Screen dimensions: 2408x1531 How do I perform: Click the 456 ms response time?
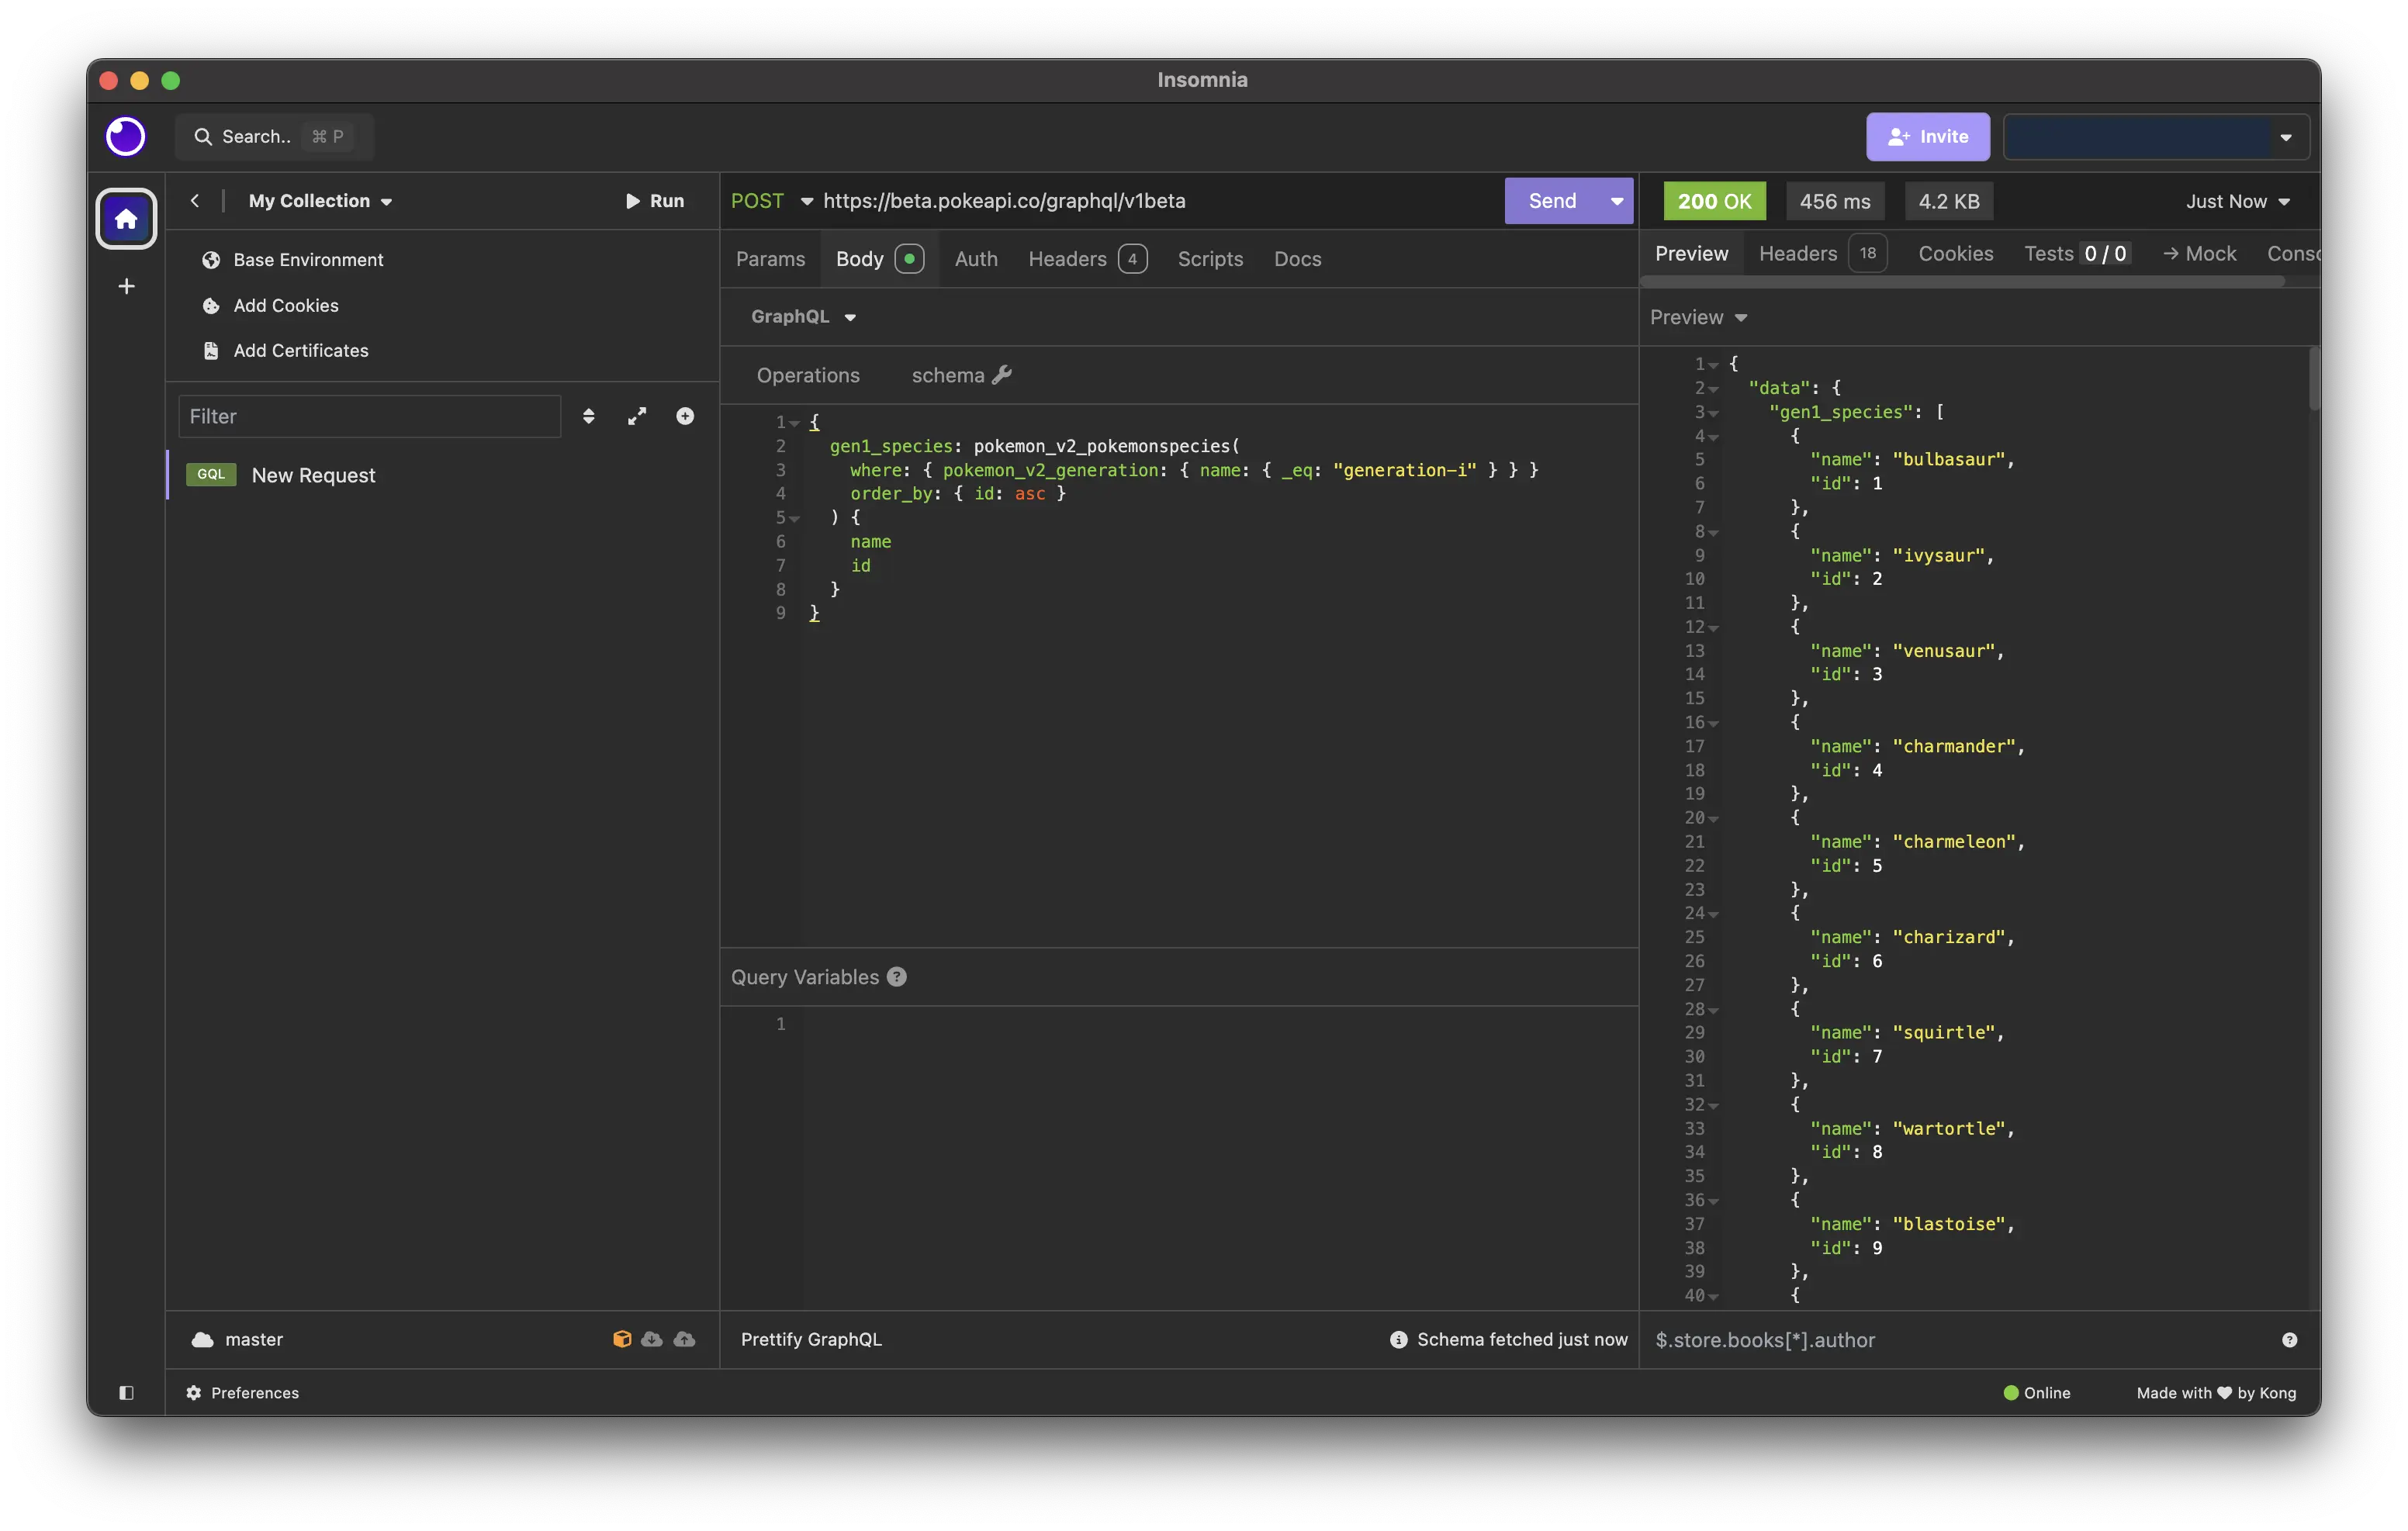tap(1835, 202)
